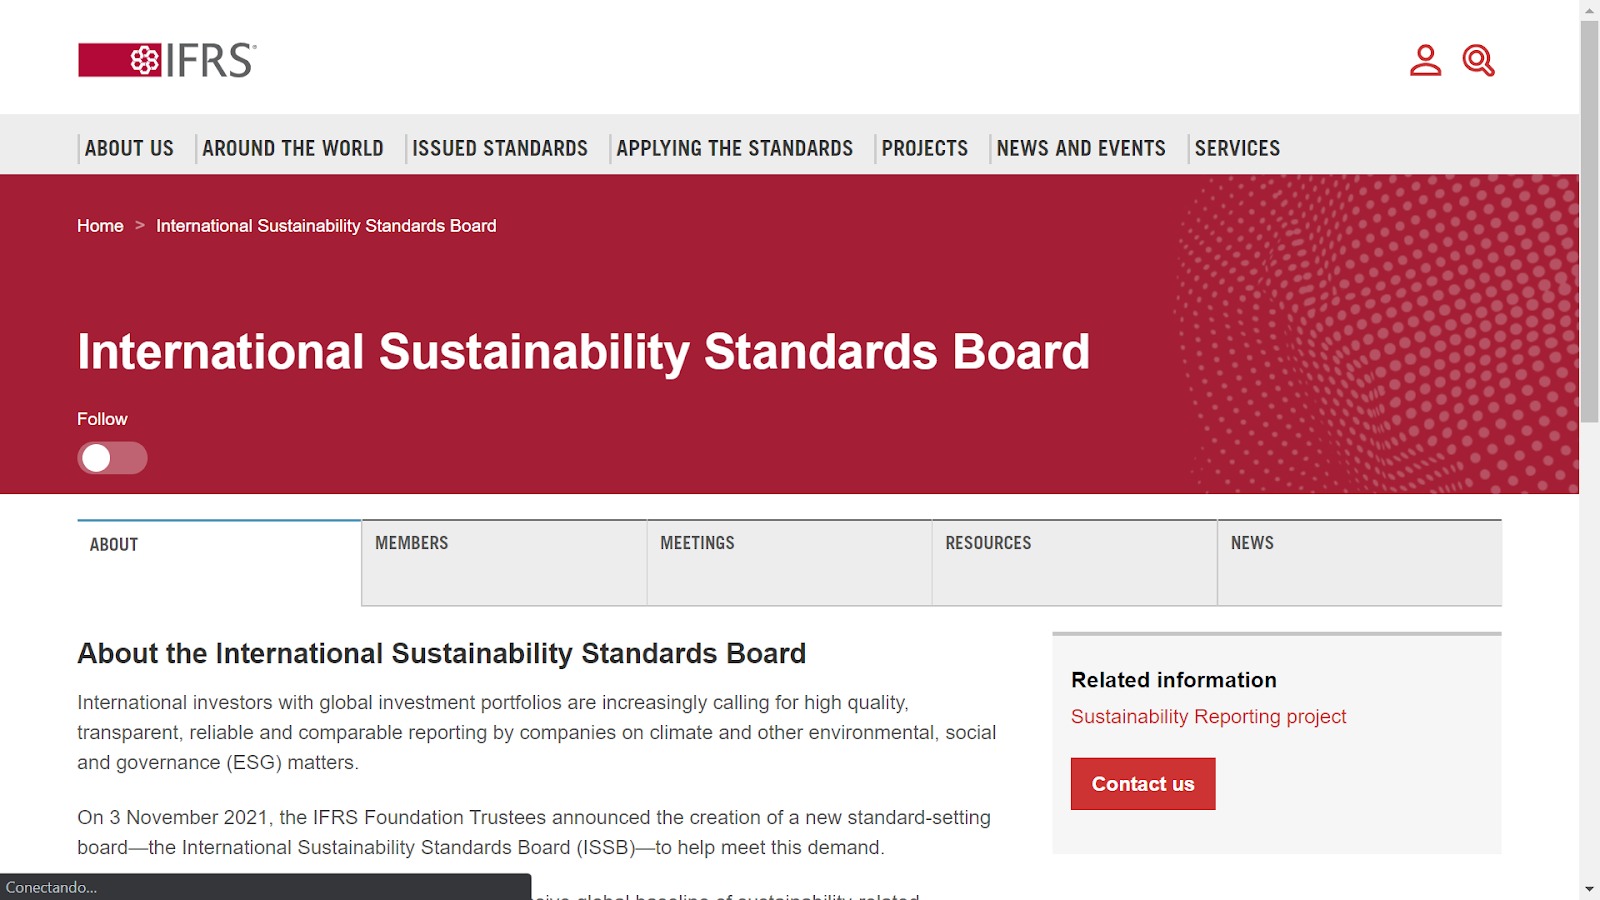This screenshot has width=1600, height=900.
Task: Click the Conectando... status bar text
Action: (x=51, y=888)
